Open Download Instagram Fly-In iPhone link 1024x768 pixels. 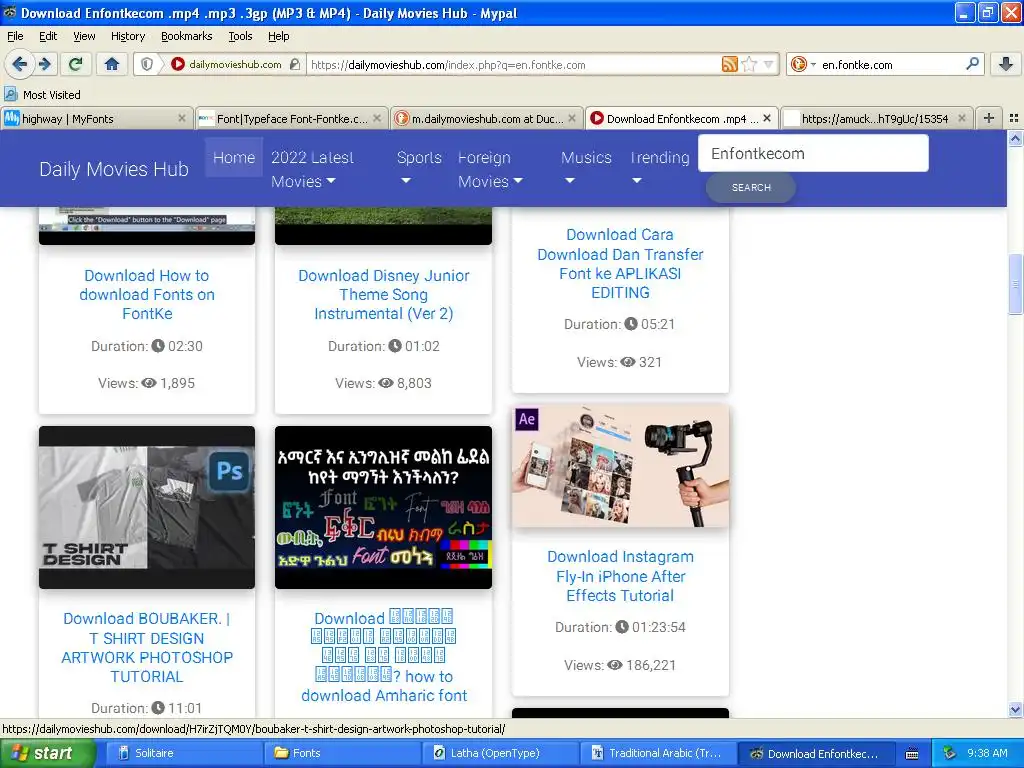pos(620,576)
